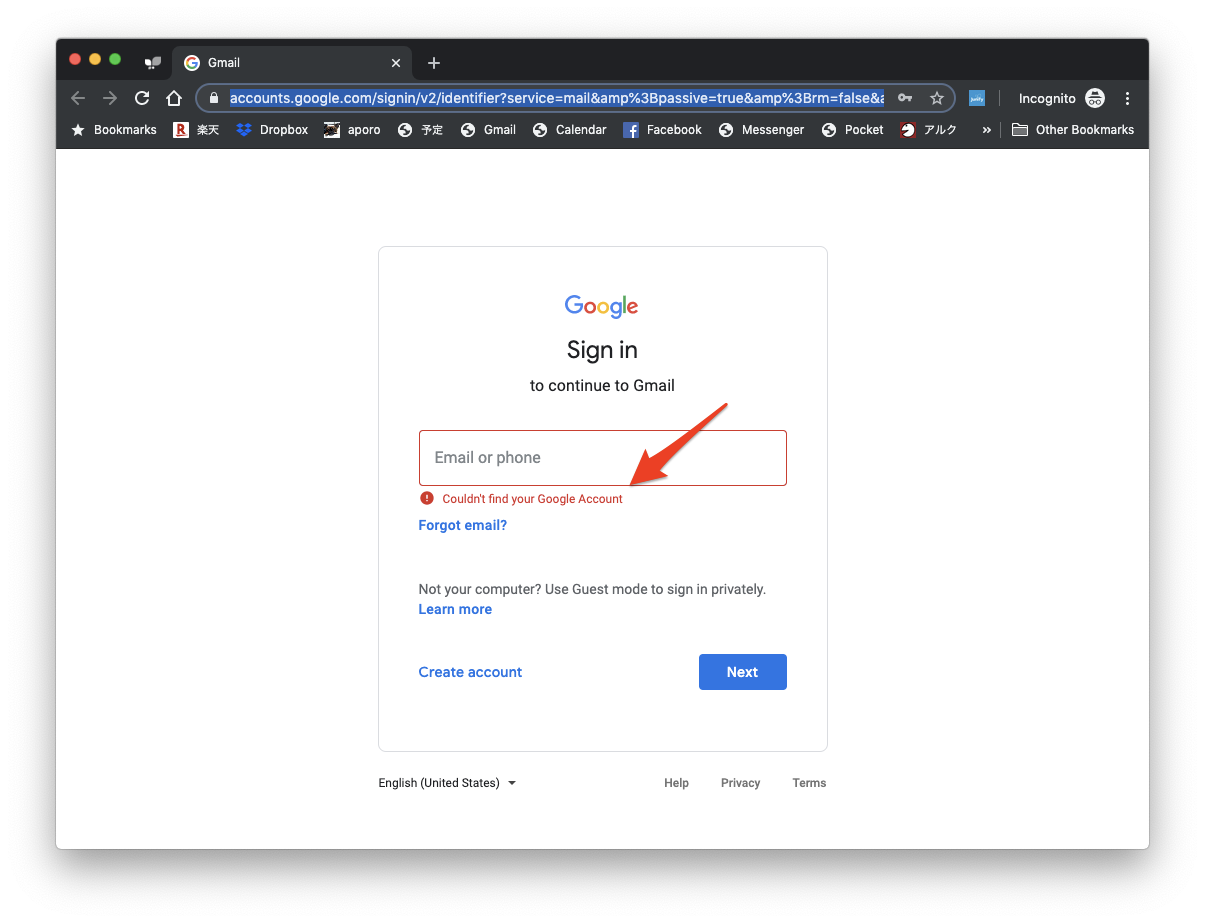
Task: Click the Learn more link
Action: coord(455,609)
